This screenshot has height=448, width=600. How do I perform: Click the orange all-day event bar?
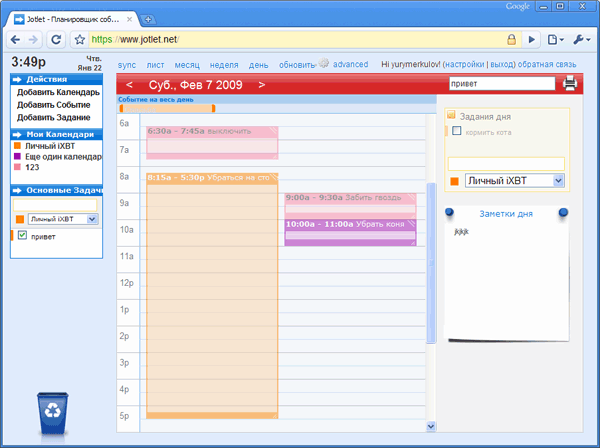click(x=167, y=109)
